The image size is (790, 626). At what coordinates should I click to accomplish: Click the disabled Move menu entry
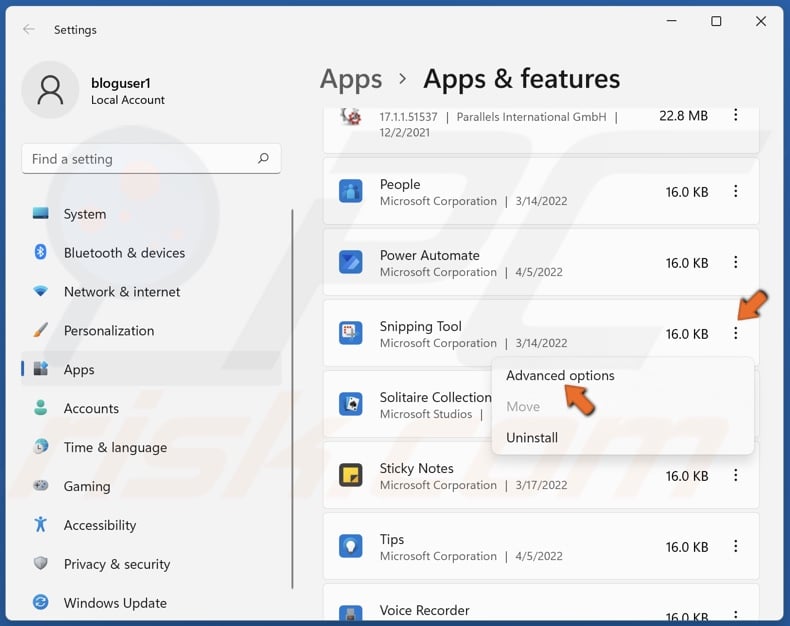point(523,406)
